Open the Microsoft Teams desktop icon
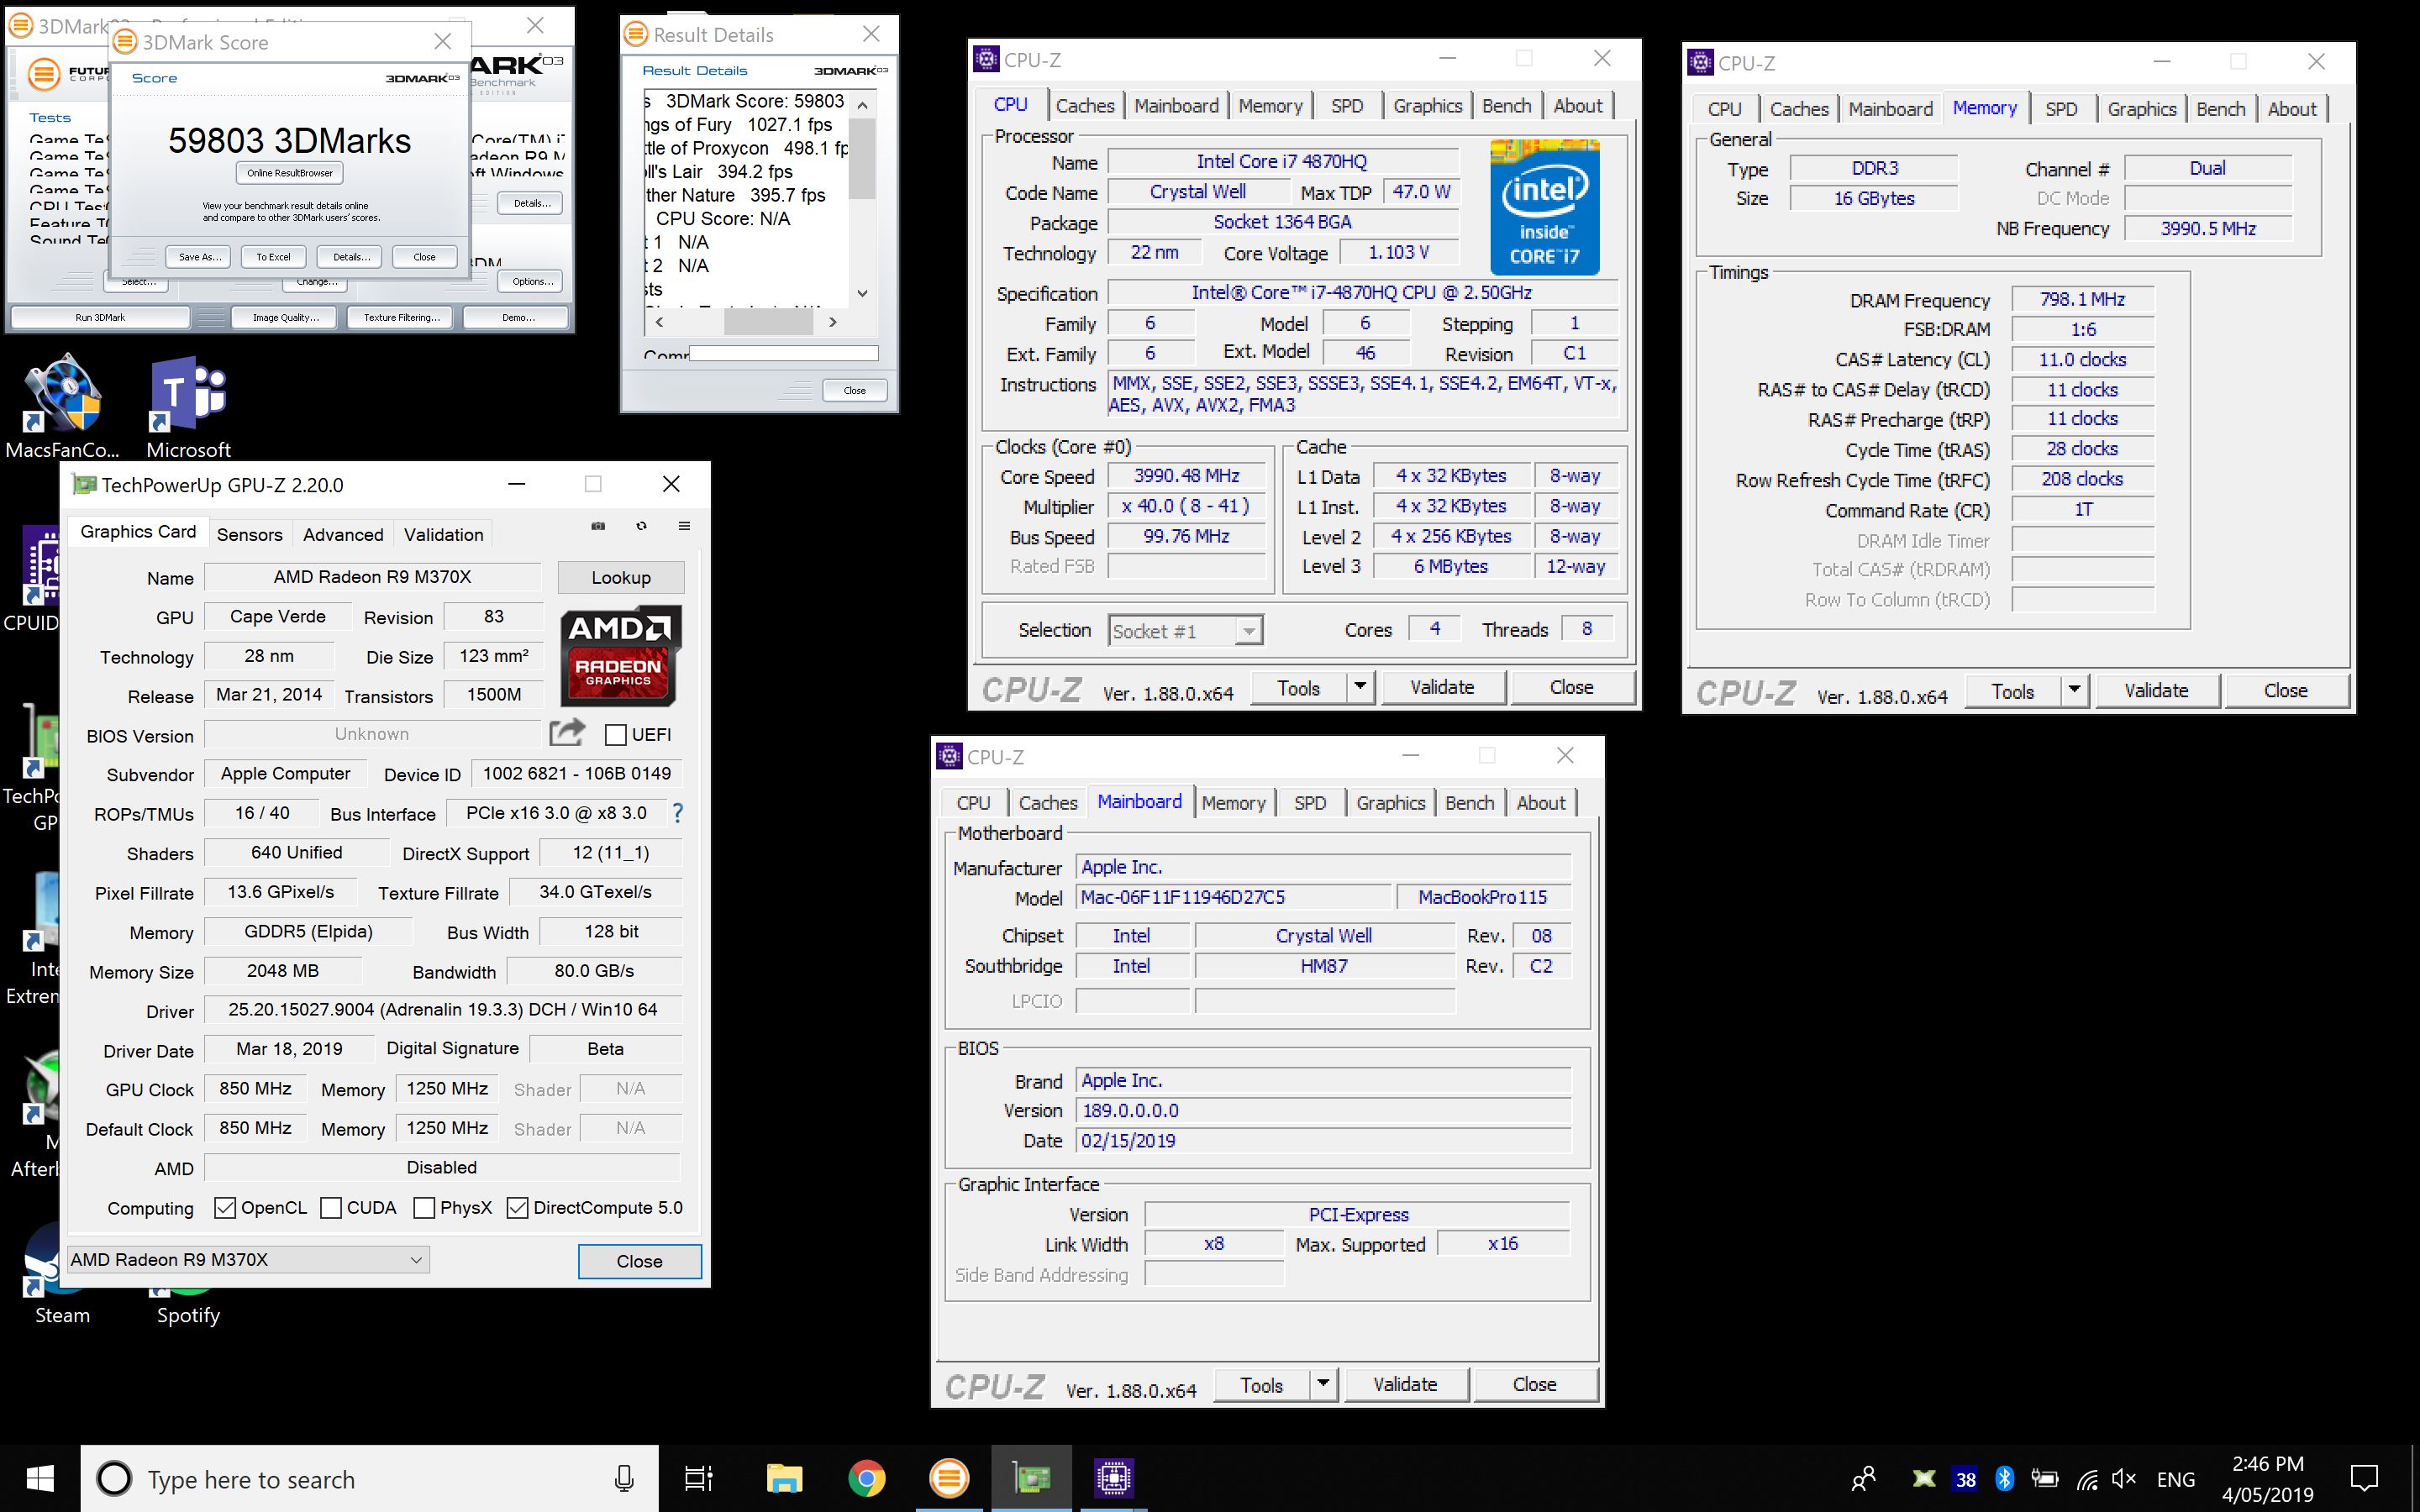Viewport: 2420px width, 1512px height. (188, 405)
